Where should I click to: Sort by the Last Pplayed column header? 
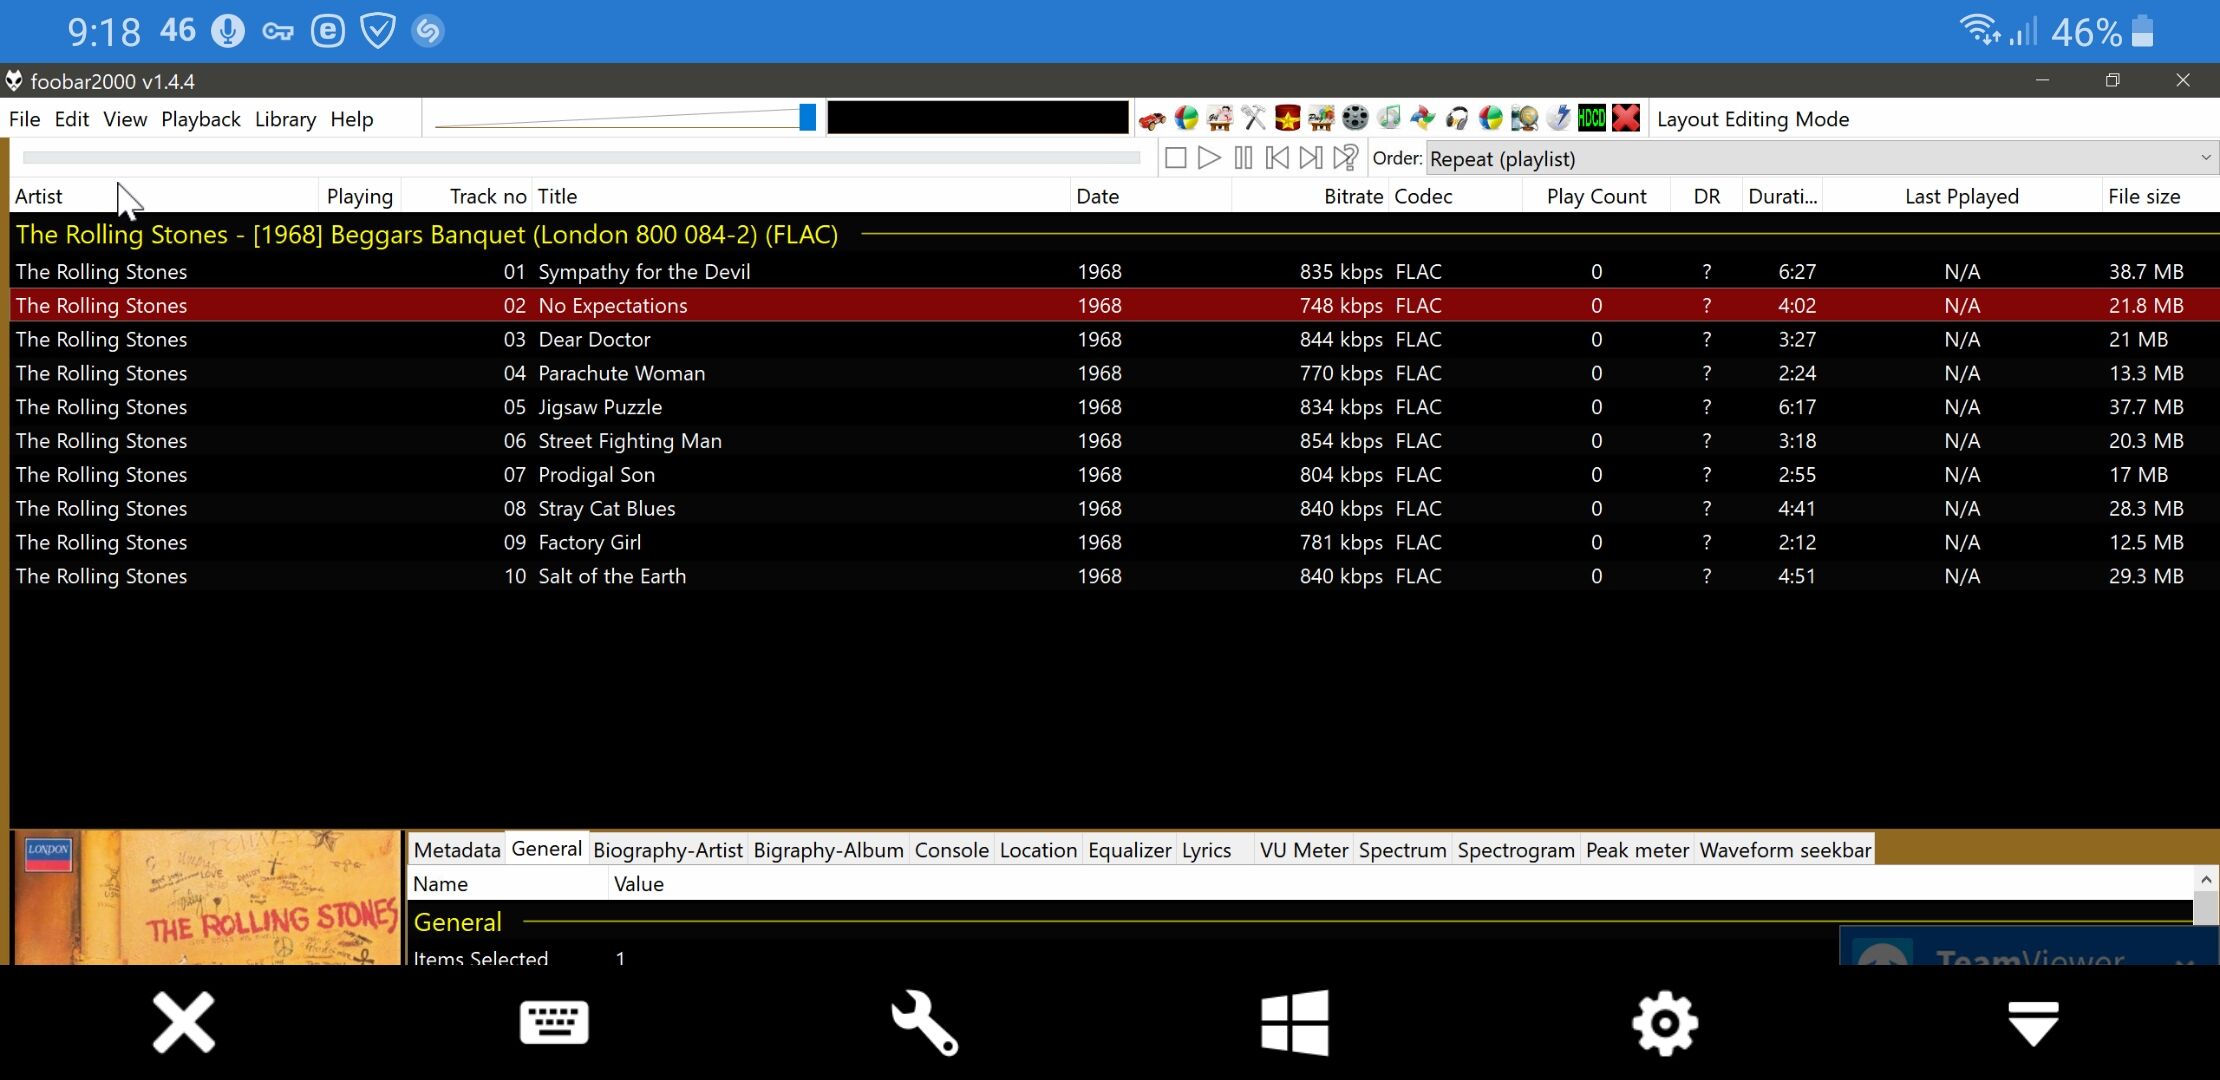[1961, 196]
